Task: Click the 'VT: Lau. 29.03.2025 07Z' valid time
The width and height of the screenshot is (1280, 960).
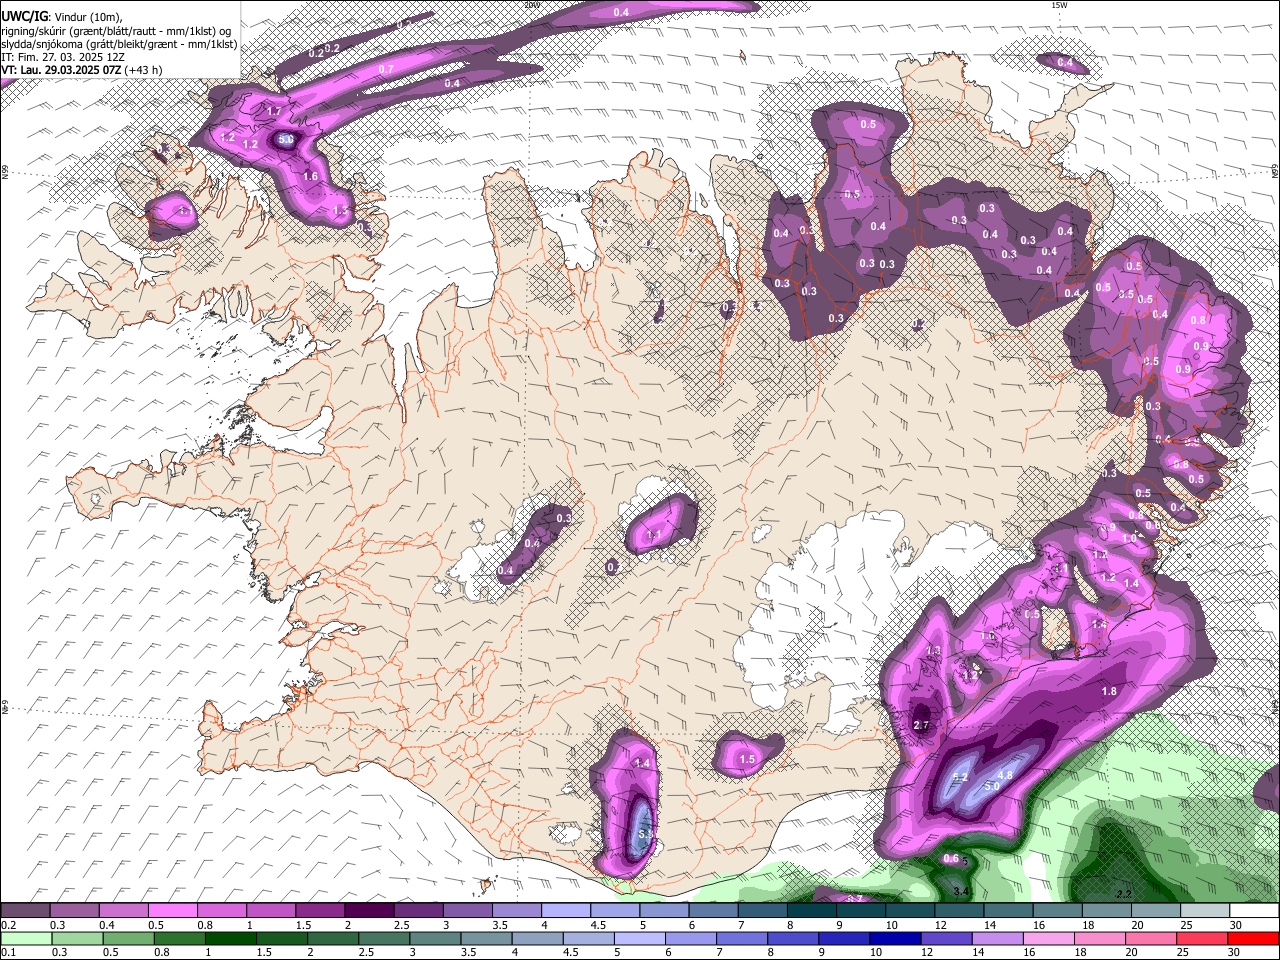Action: point(62,70)
